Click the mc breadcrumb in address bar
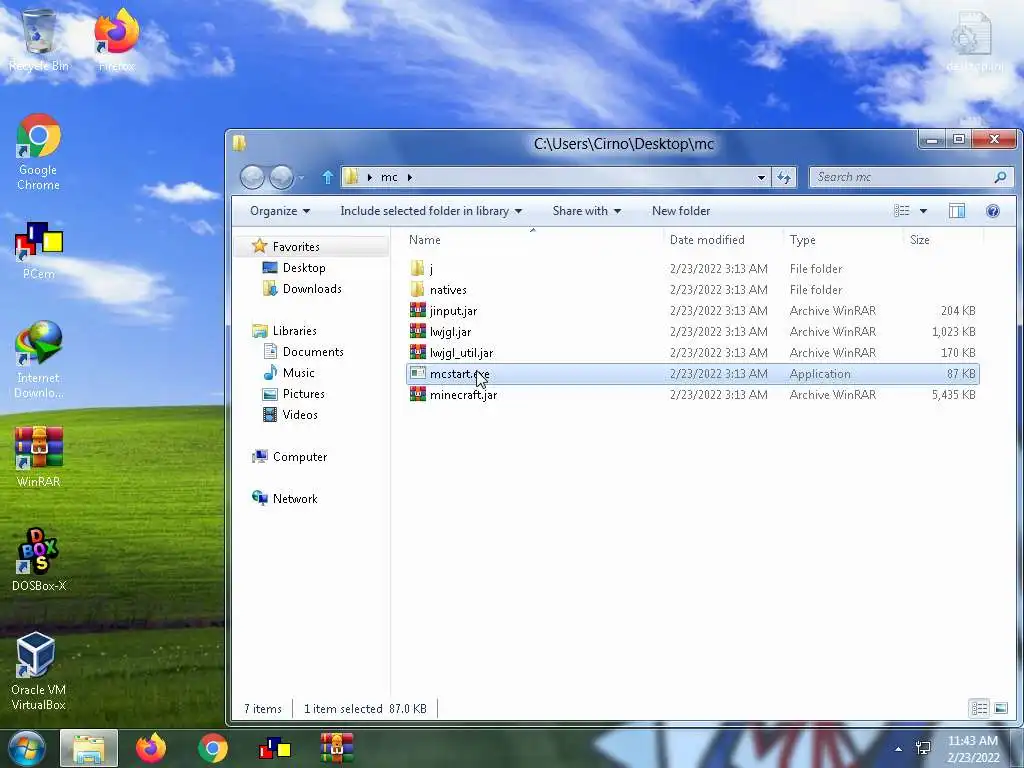 point(389,177)
